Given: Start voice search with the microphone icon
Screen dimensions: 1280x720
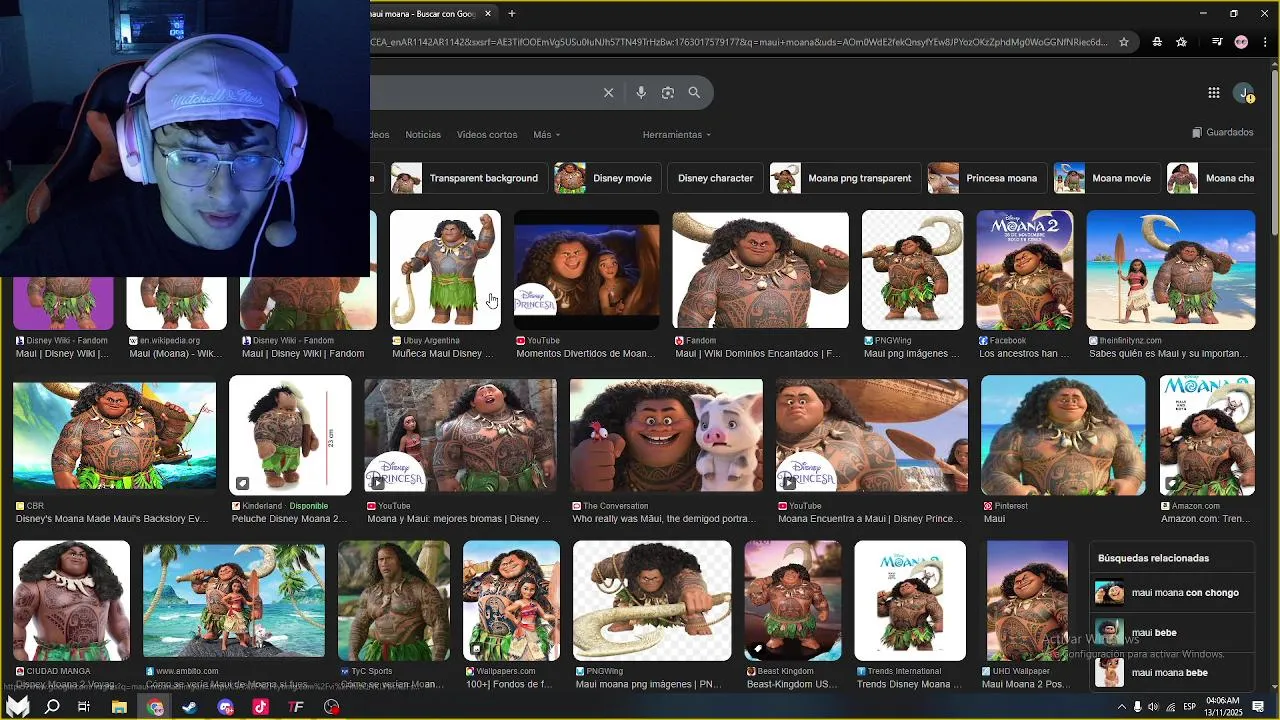Looking at the screenshot, I should pyautogui.click(x=641, y=93).
